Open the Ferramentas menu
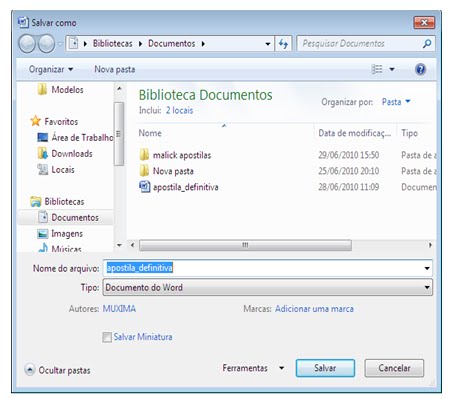452x399 pixels. point(245,368)
